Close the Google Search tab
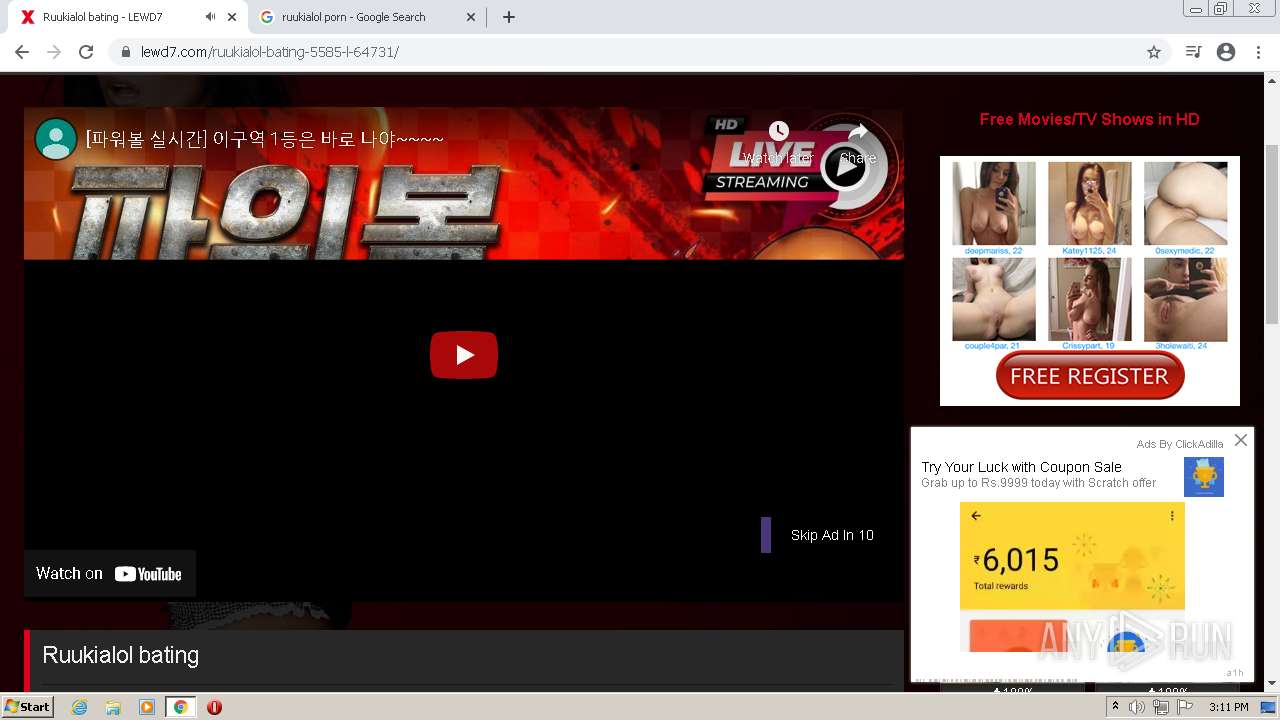This screenshot has height=720, width=1280. click(x=471, y=17)
